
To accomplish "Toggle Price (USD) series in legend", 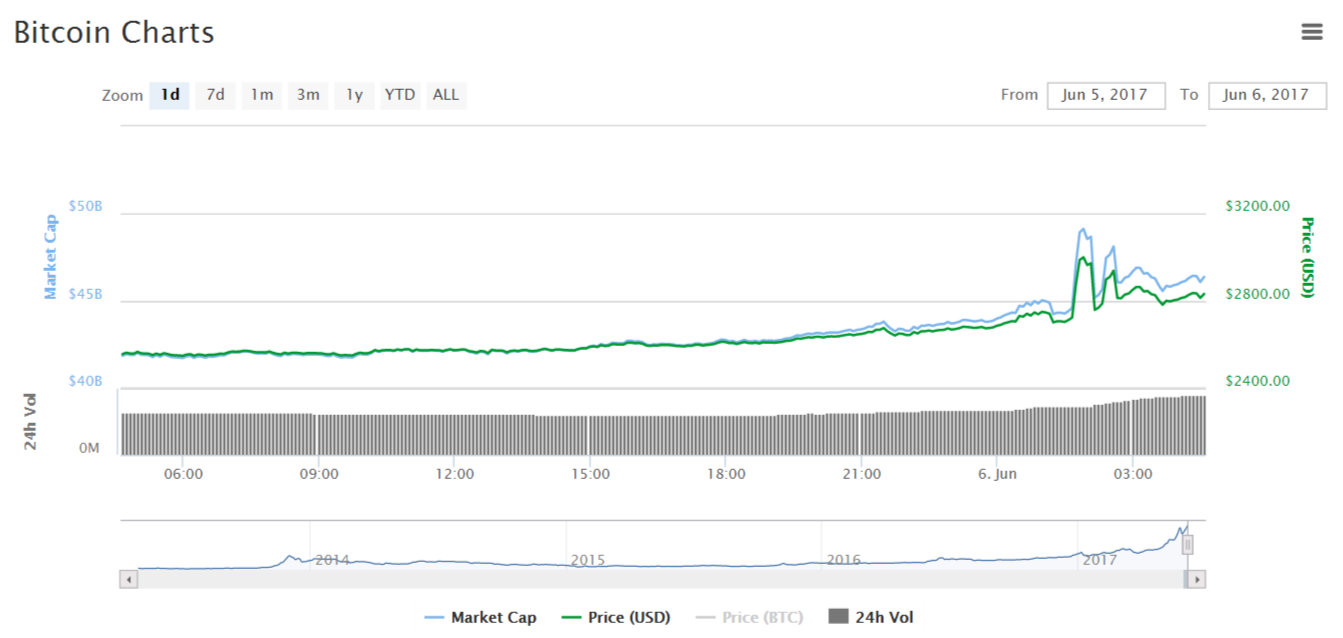I will 616,618.
